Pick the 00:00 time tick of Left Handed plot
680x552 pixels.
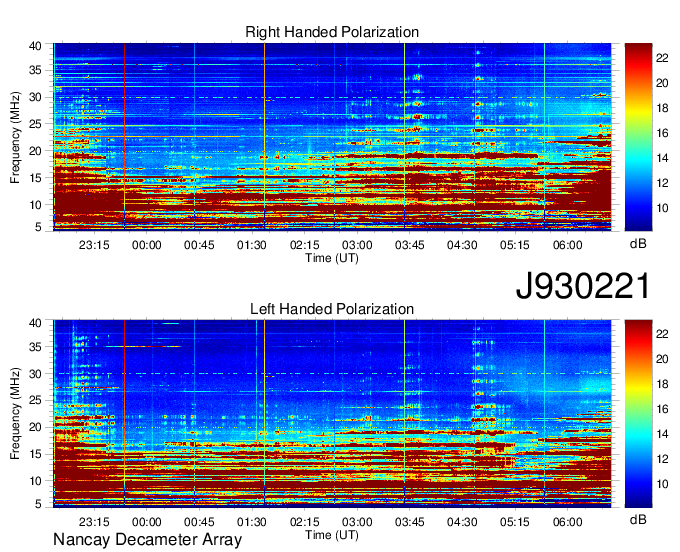point(147,522)
